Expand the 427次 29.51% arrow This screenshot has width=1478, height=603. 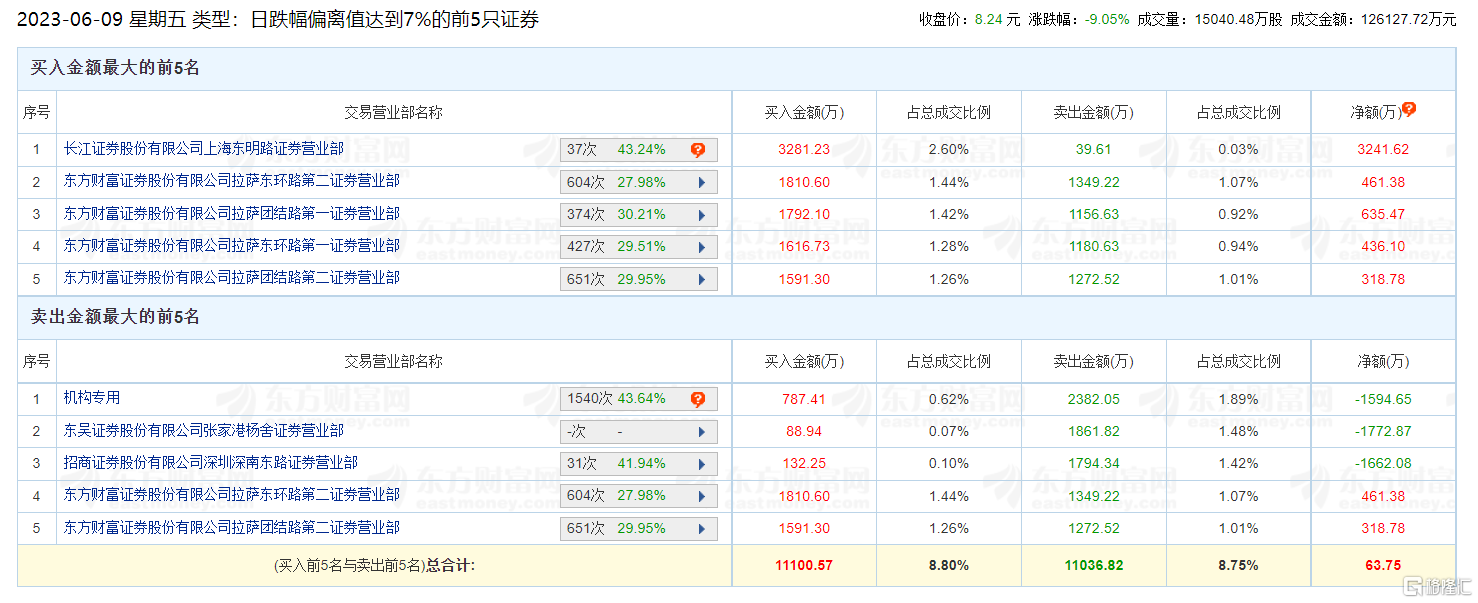tap(702, 247)
